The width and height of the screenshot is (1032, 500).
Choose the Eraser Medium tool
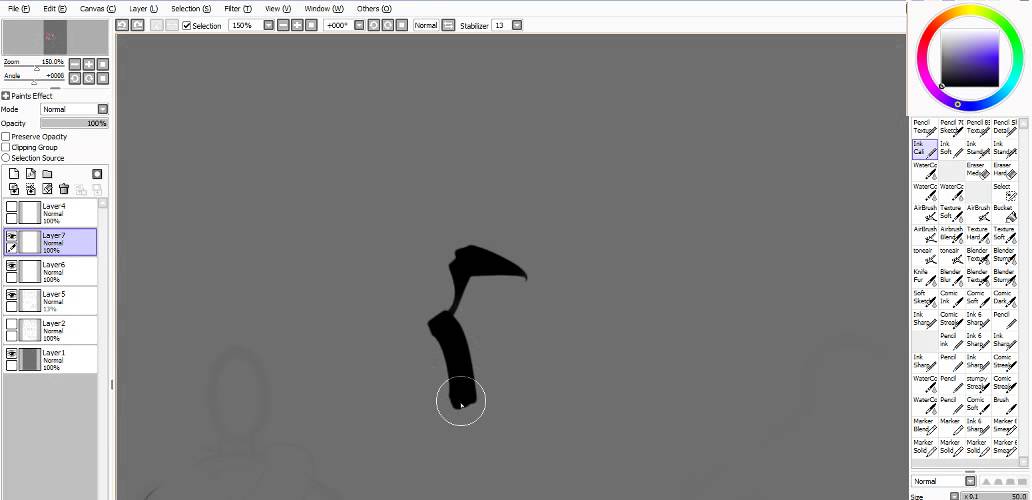pos(978,170)
